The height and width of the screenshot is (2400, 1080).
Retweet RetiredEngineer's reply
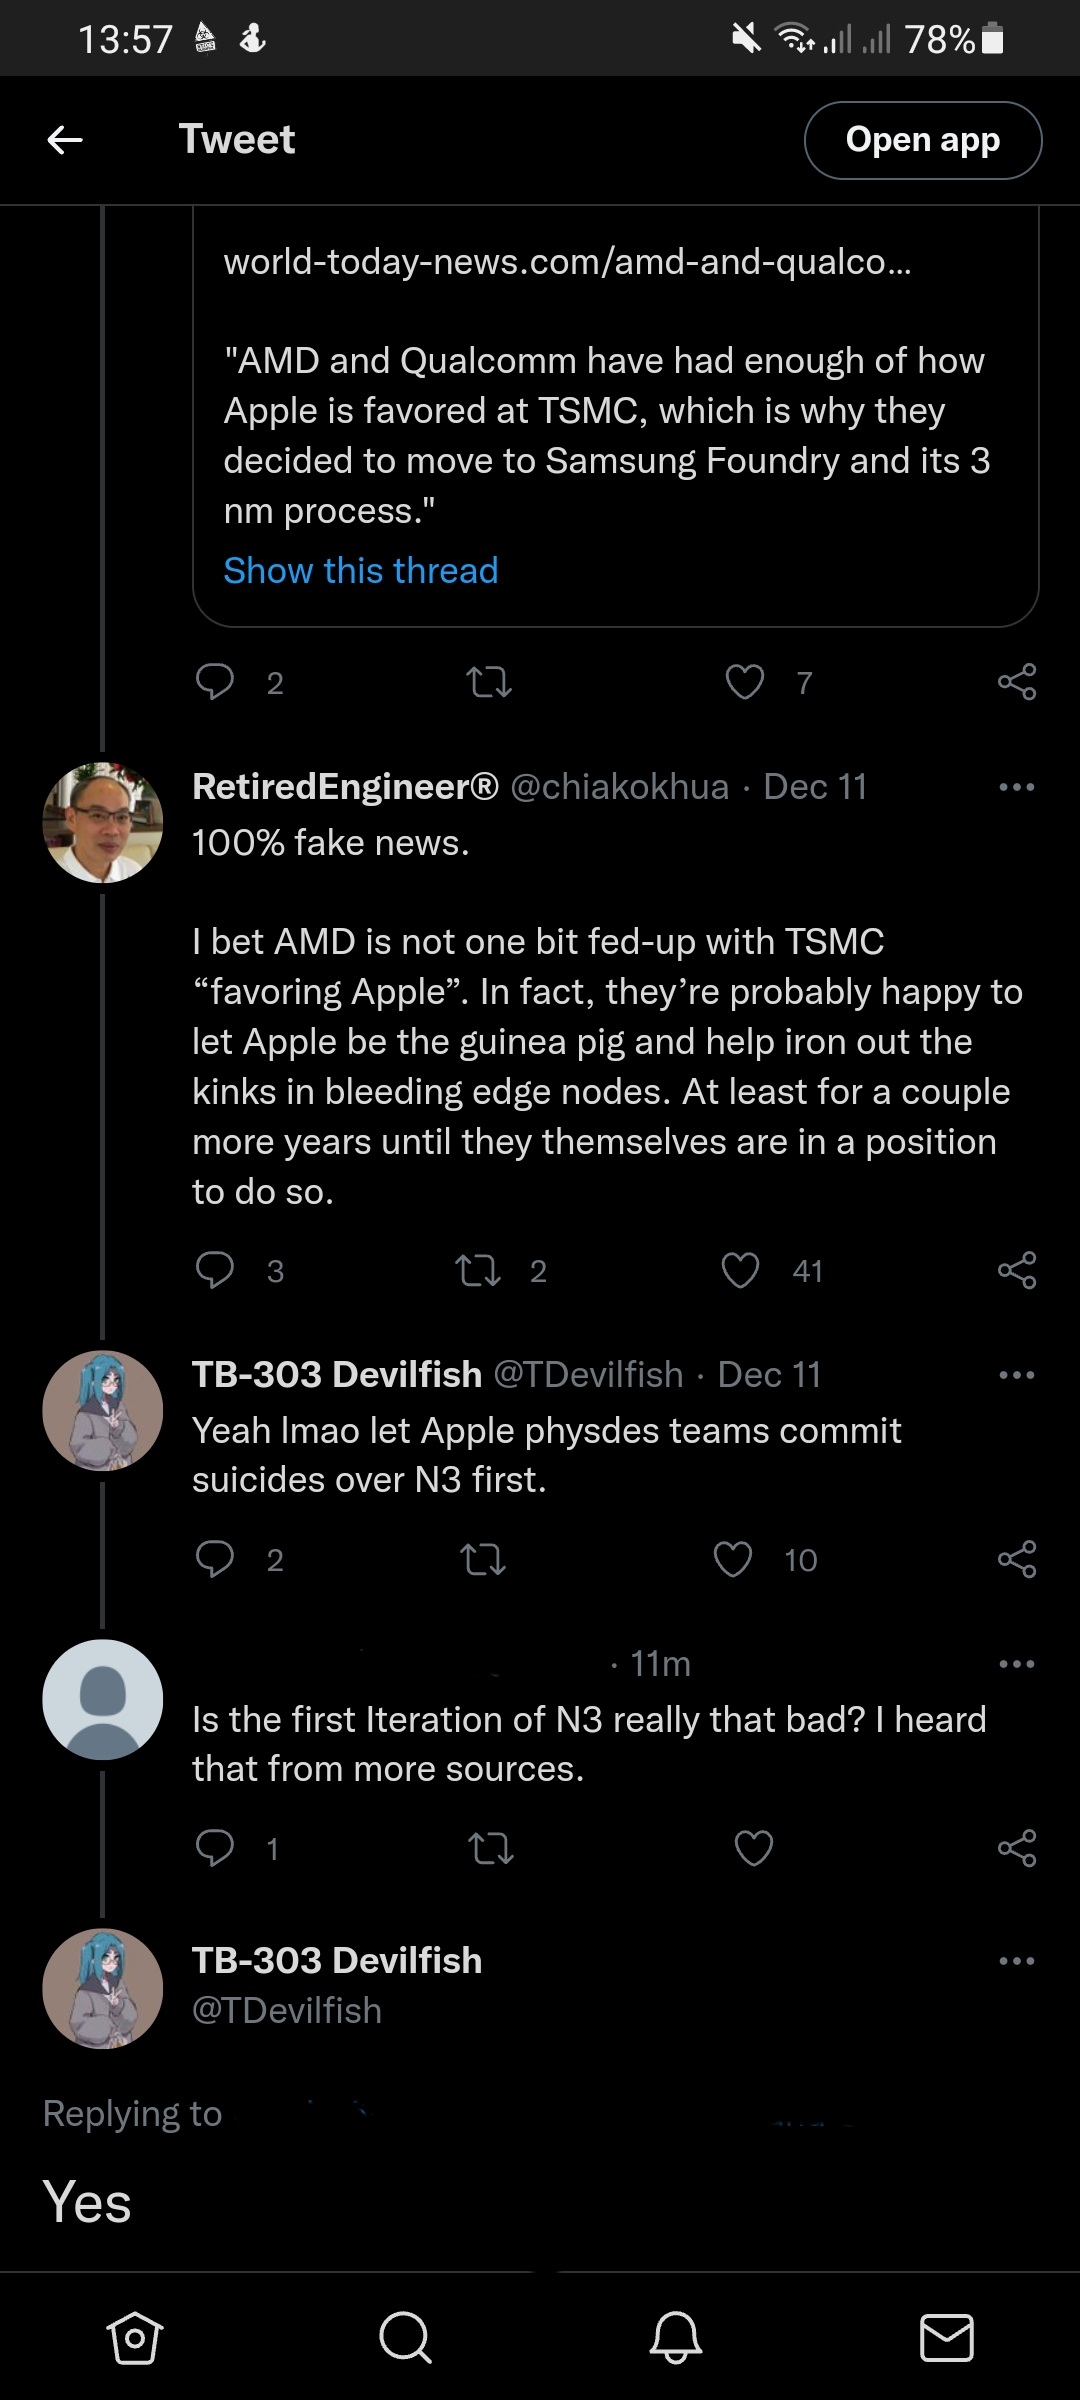pos(478,1271)
